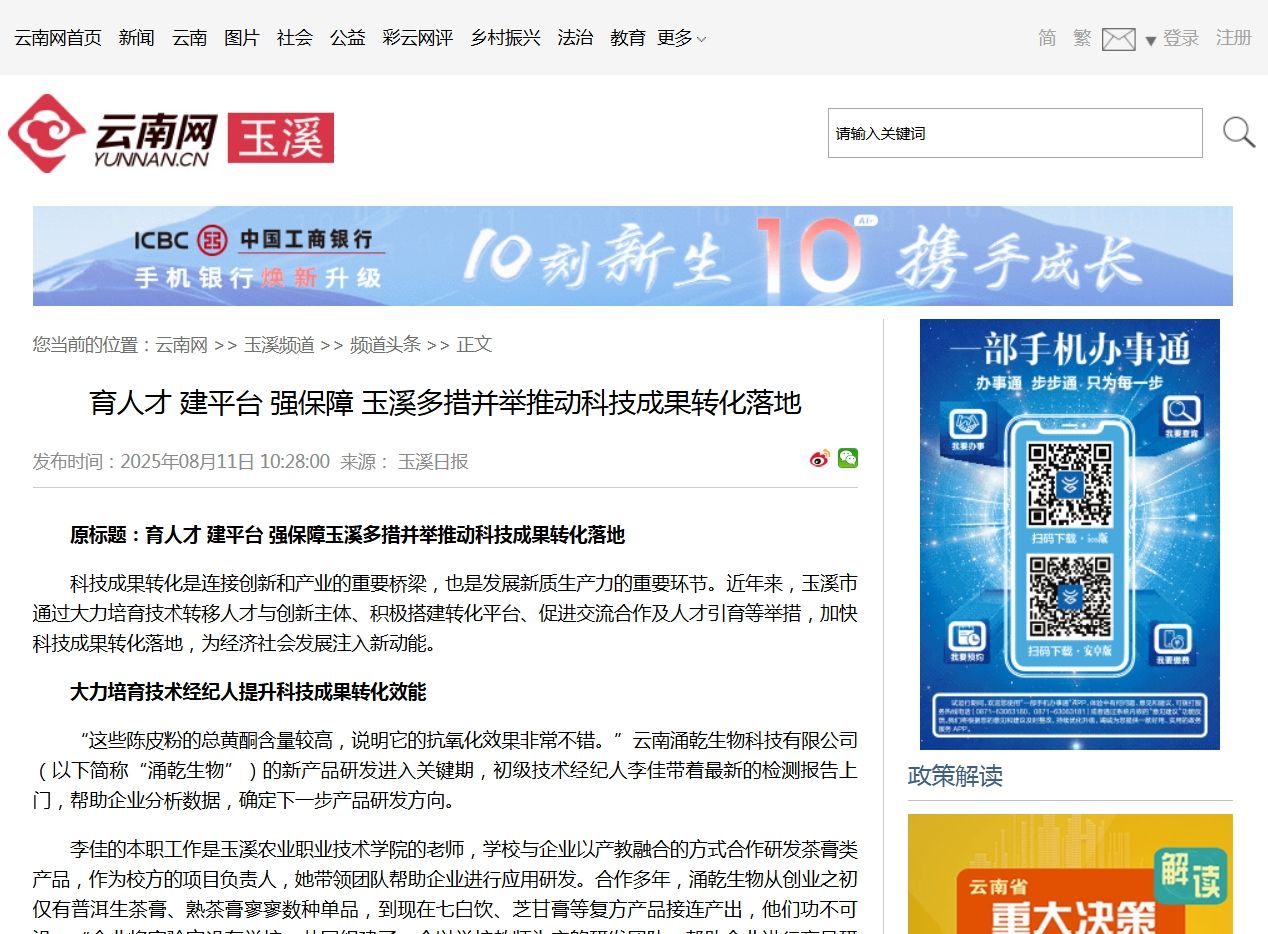
Task: Switch to simplified Chinese 简
Action: [x=1047, y=38]
